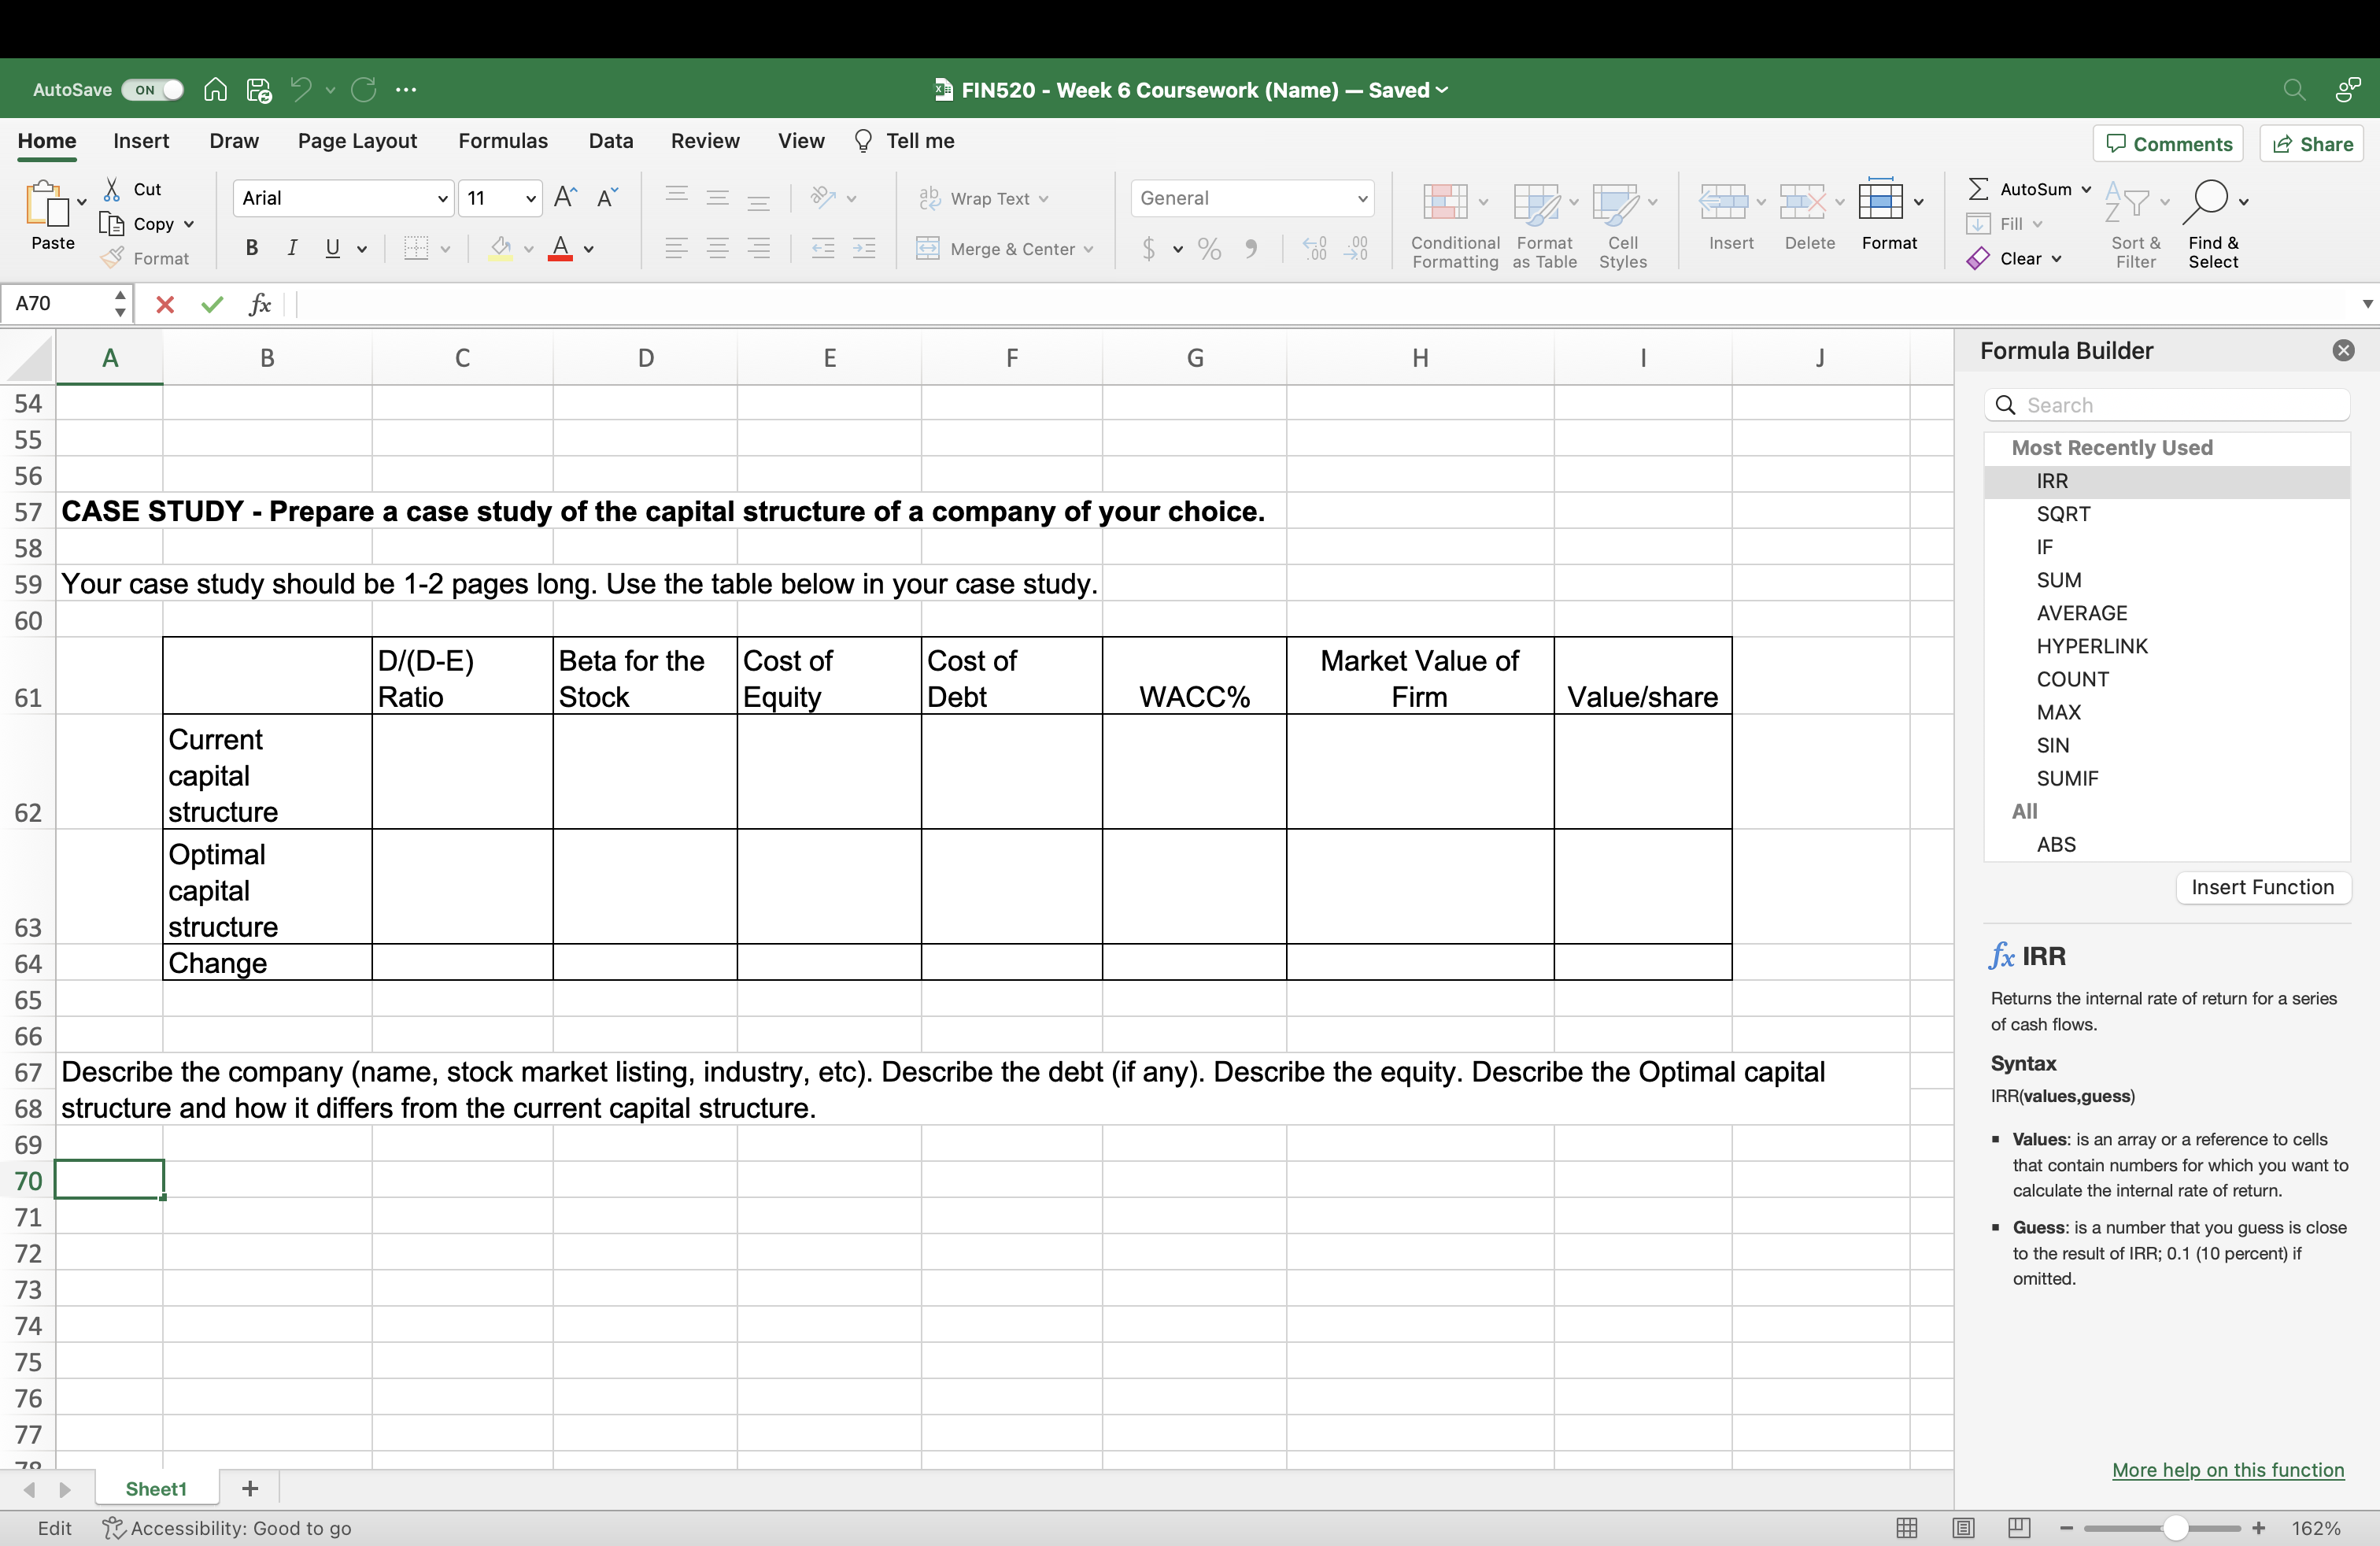The width and height of the screenshot is (2380, 1546).
Task: Decrease the font size
Action: click(x=608, y=198)
